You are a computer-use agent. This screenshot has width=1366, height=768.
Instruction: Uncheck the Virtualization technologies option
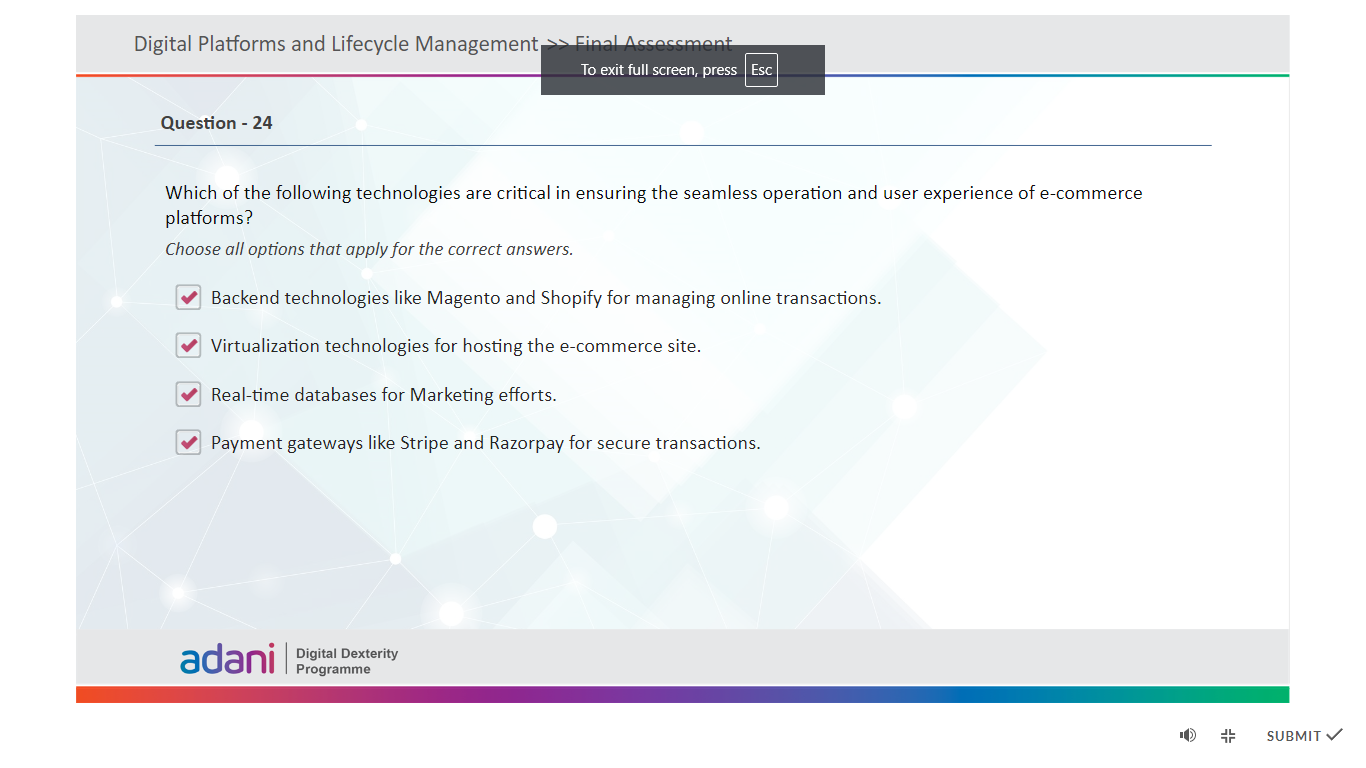(x=188, y=345)
